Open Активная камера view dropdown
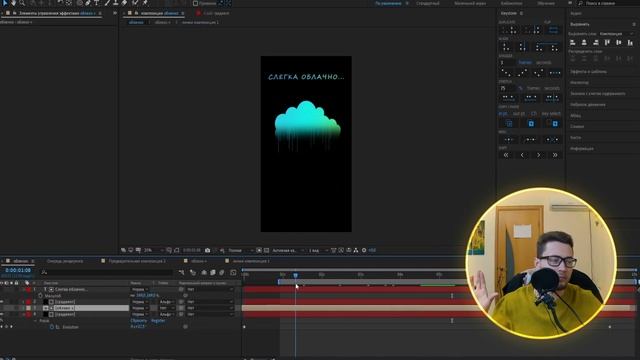Image resolution: width=640 pixels, height=360 pixels. pos(288,250)
